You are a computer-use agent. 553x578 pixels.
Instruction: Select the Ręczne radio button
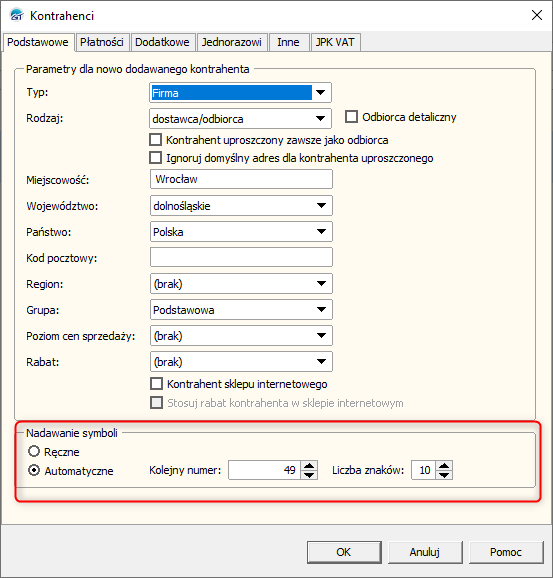[34, 451]
